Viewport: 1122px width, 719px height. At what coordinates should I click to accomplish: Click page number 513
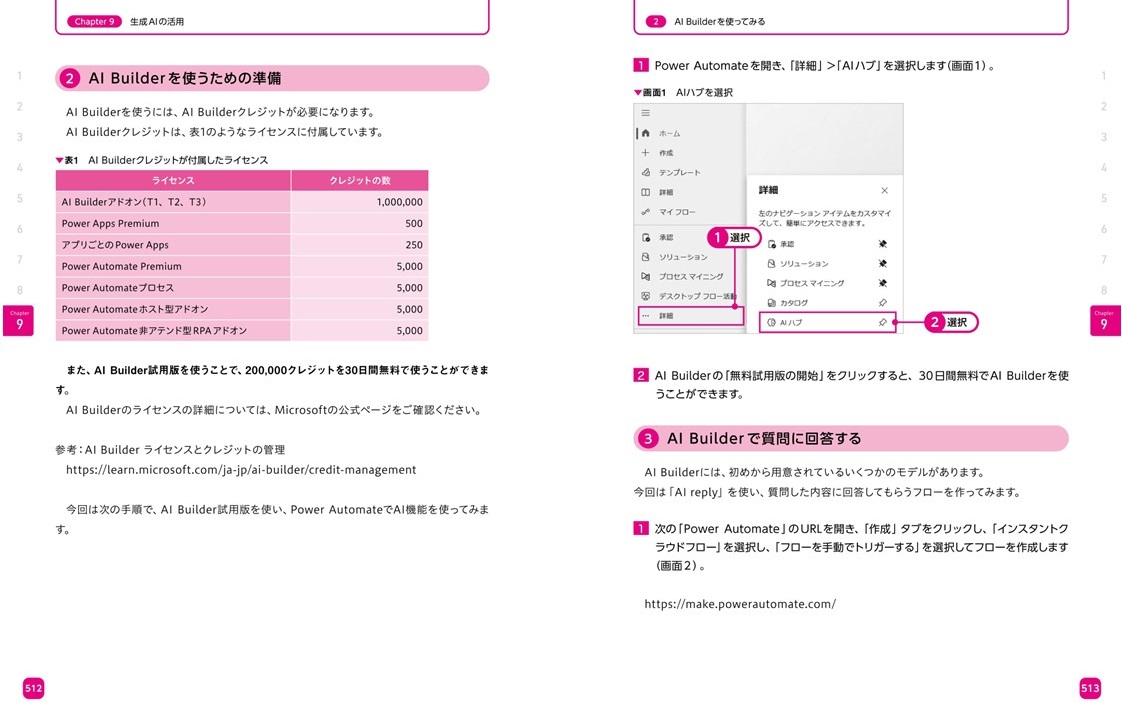[x=1090, y=688]
